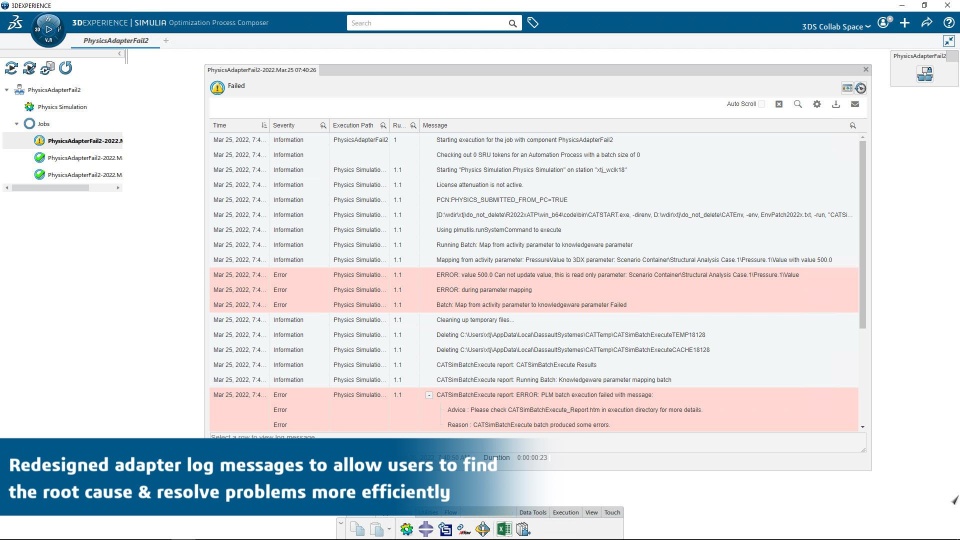Click the expand view icon below the help icon
Image resolution: width=960 pixels, height=540 pixels.
coord(948,41)
